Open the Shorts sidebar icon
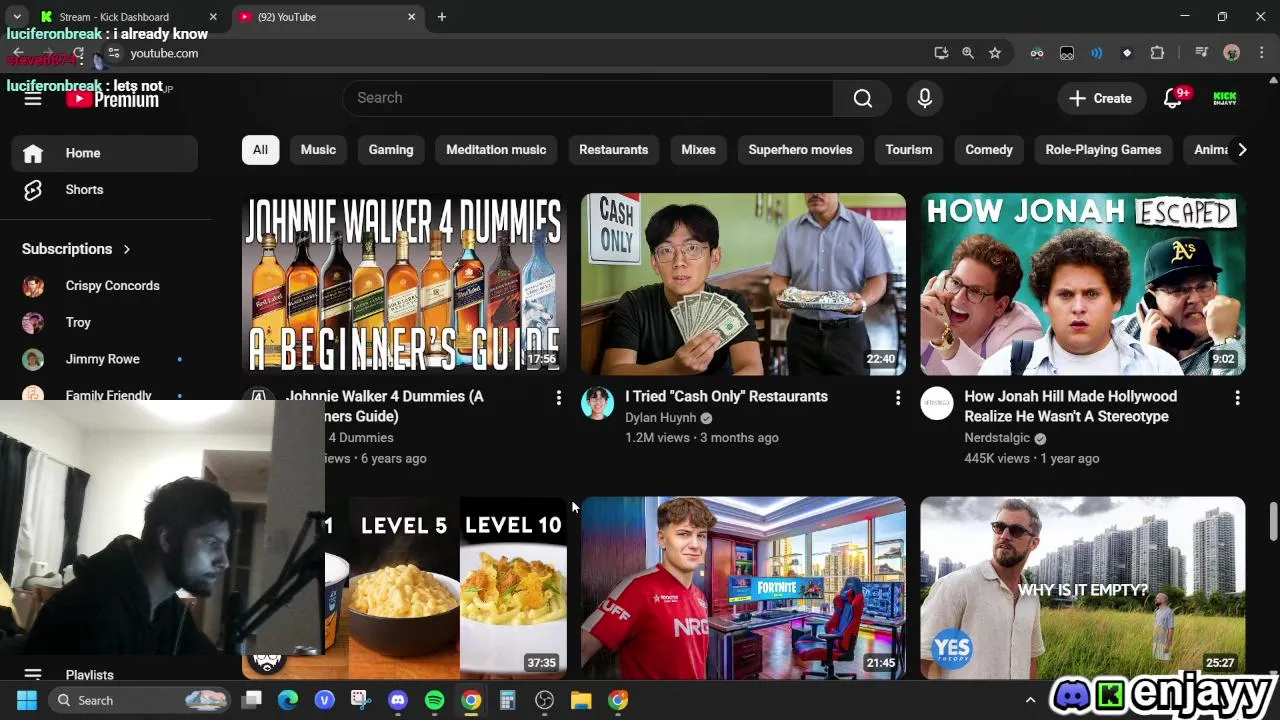Viewport: 1280px width, 720px height. tap(33, 190)
